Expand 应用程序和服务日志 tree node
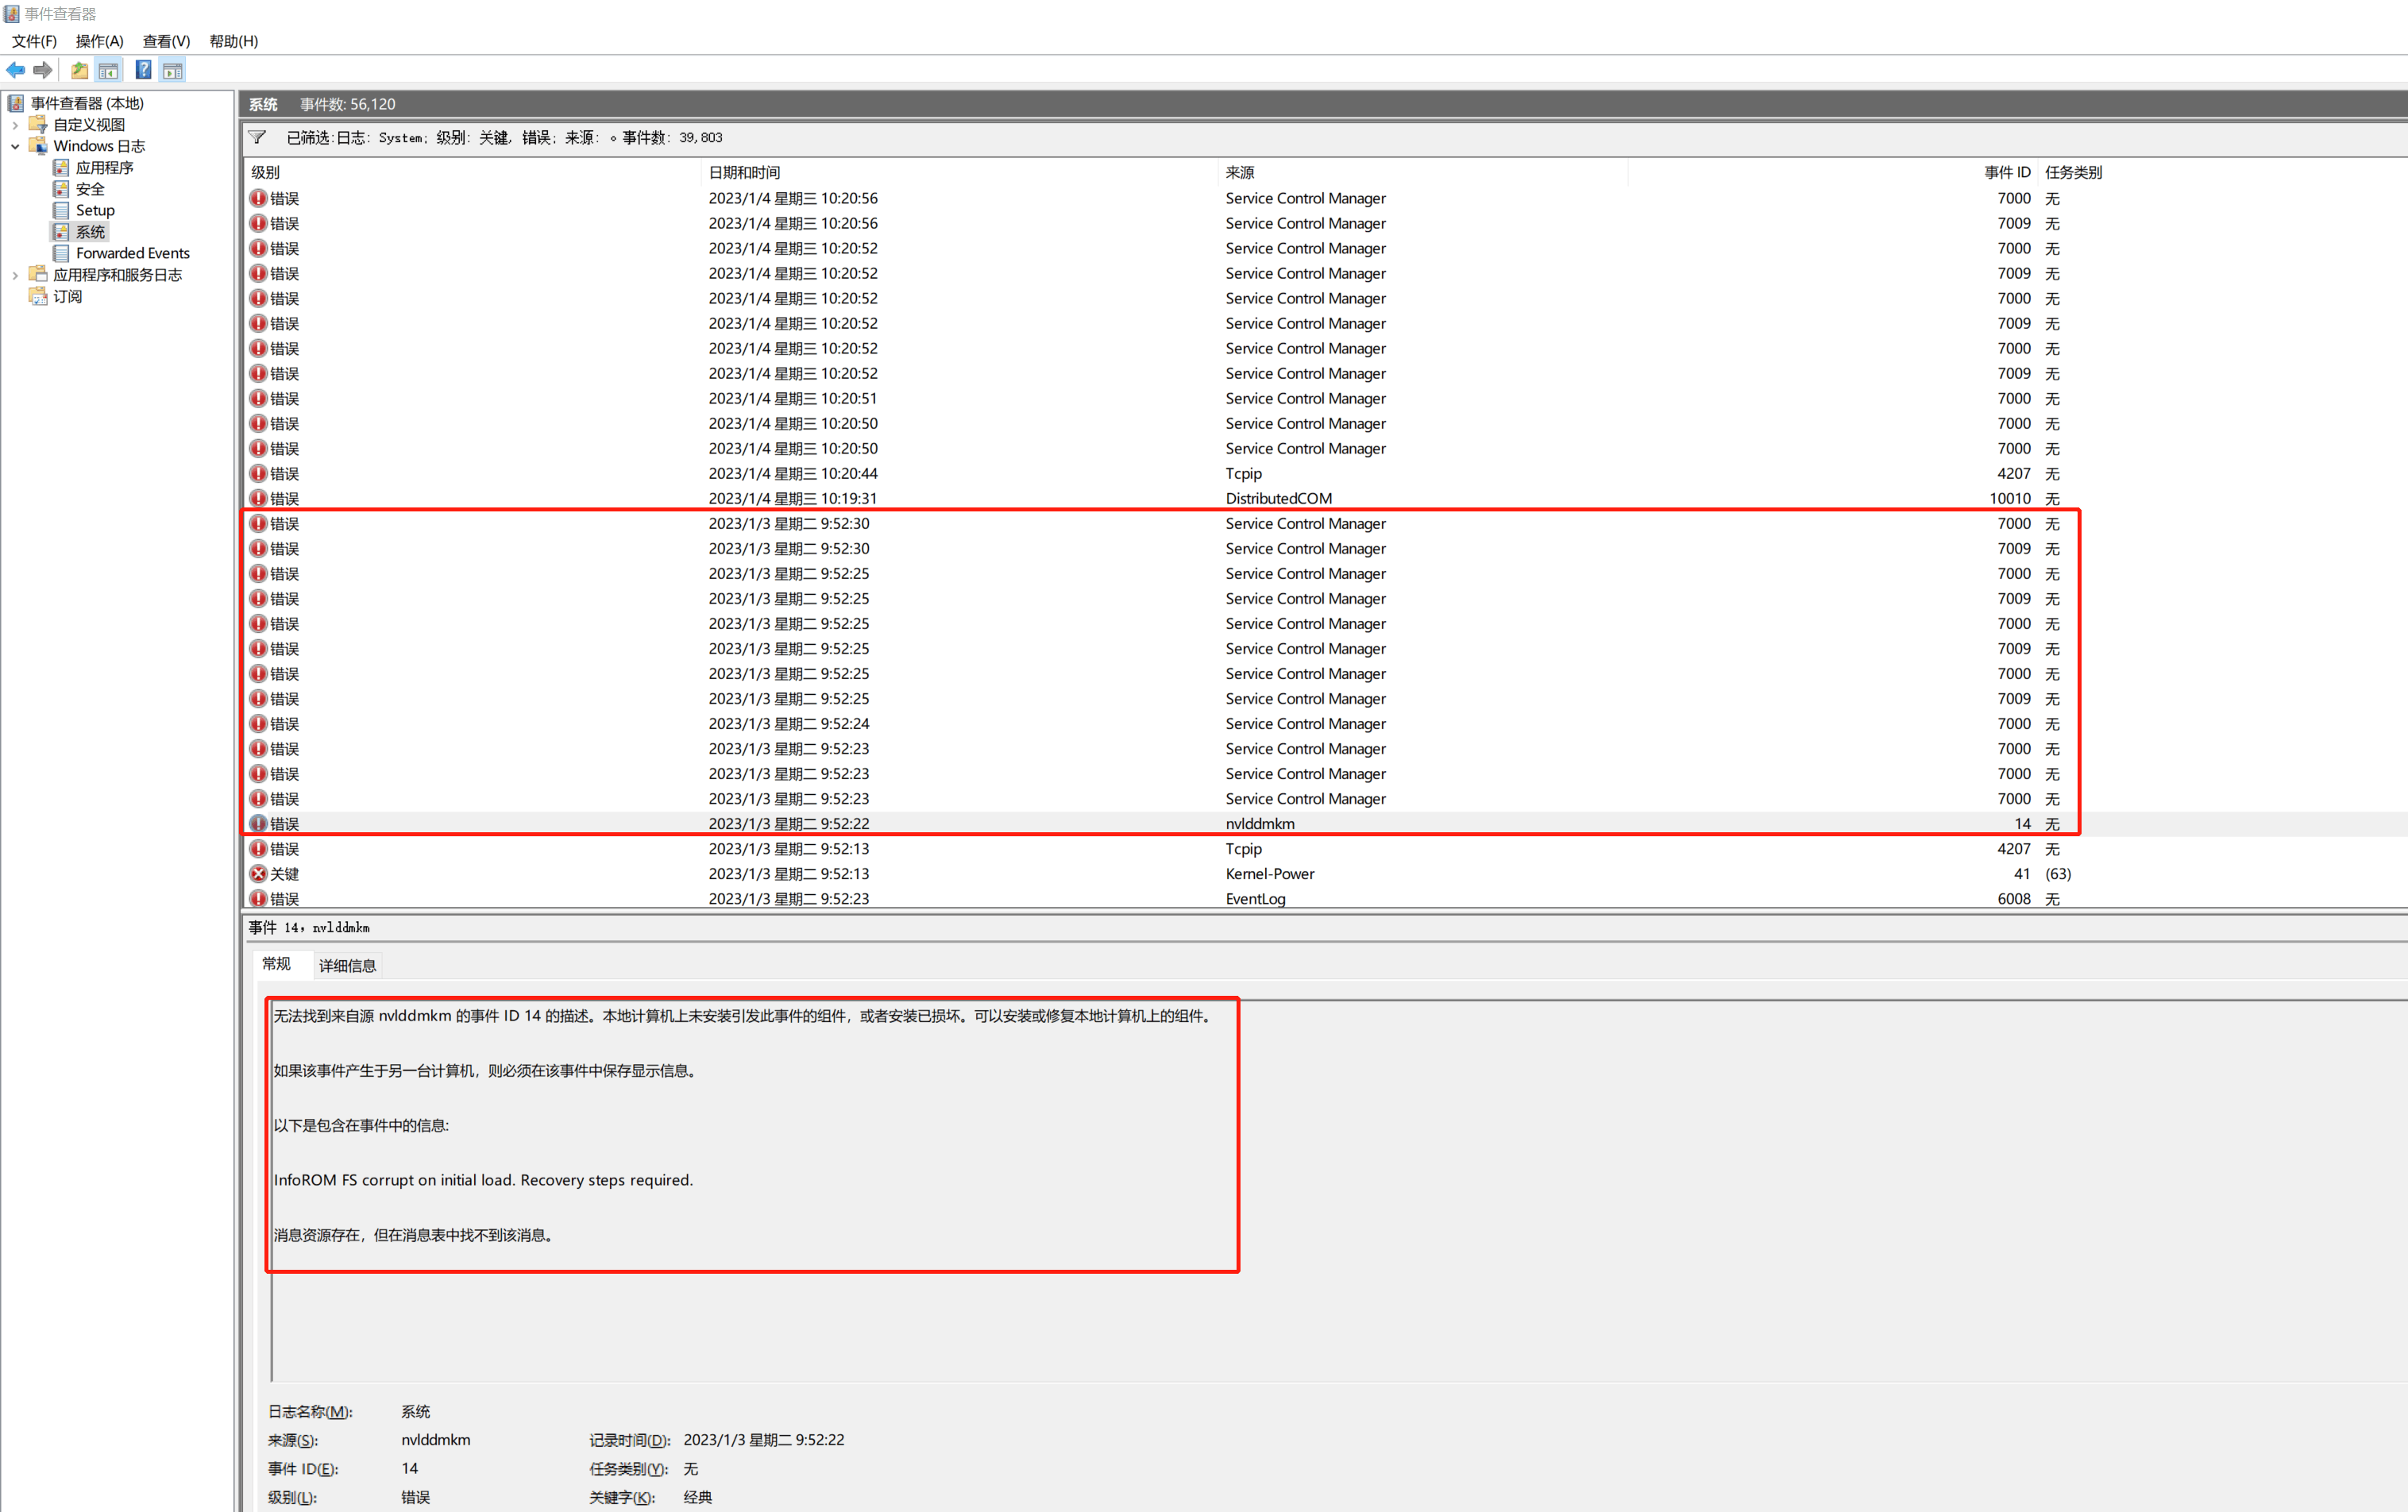This screenshot has height=1512, width=2408. pos(15,275)
